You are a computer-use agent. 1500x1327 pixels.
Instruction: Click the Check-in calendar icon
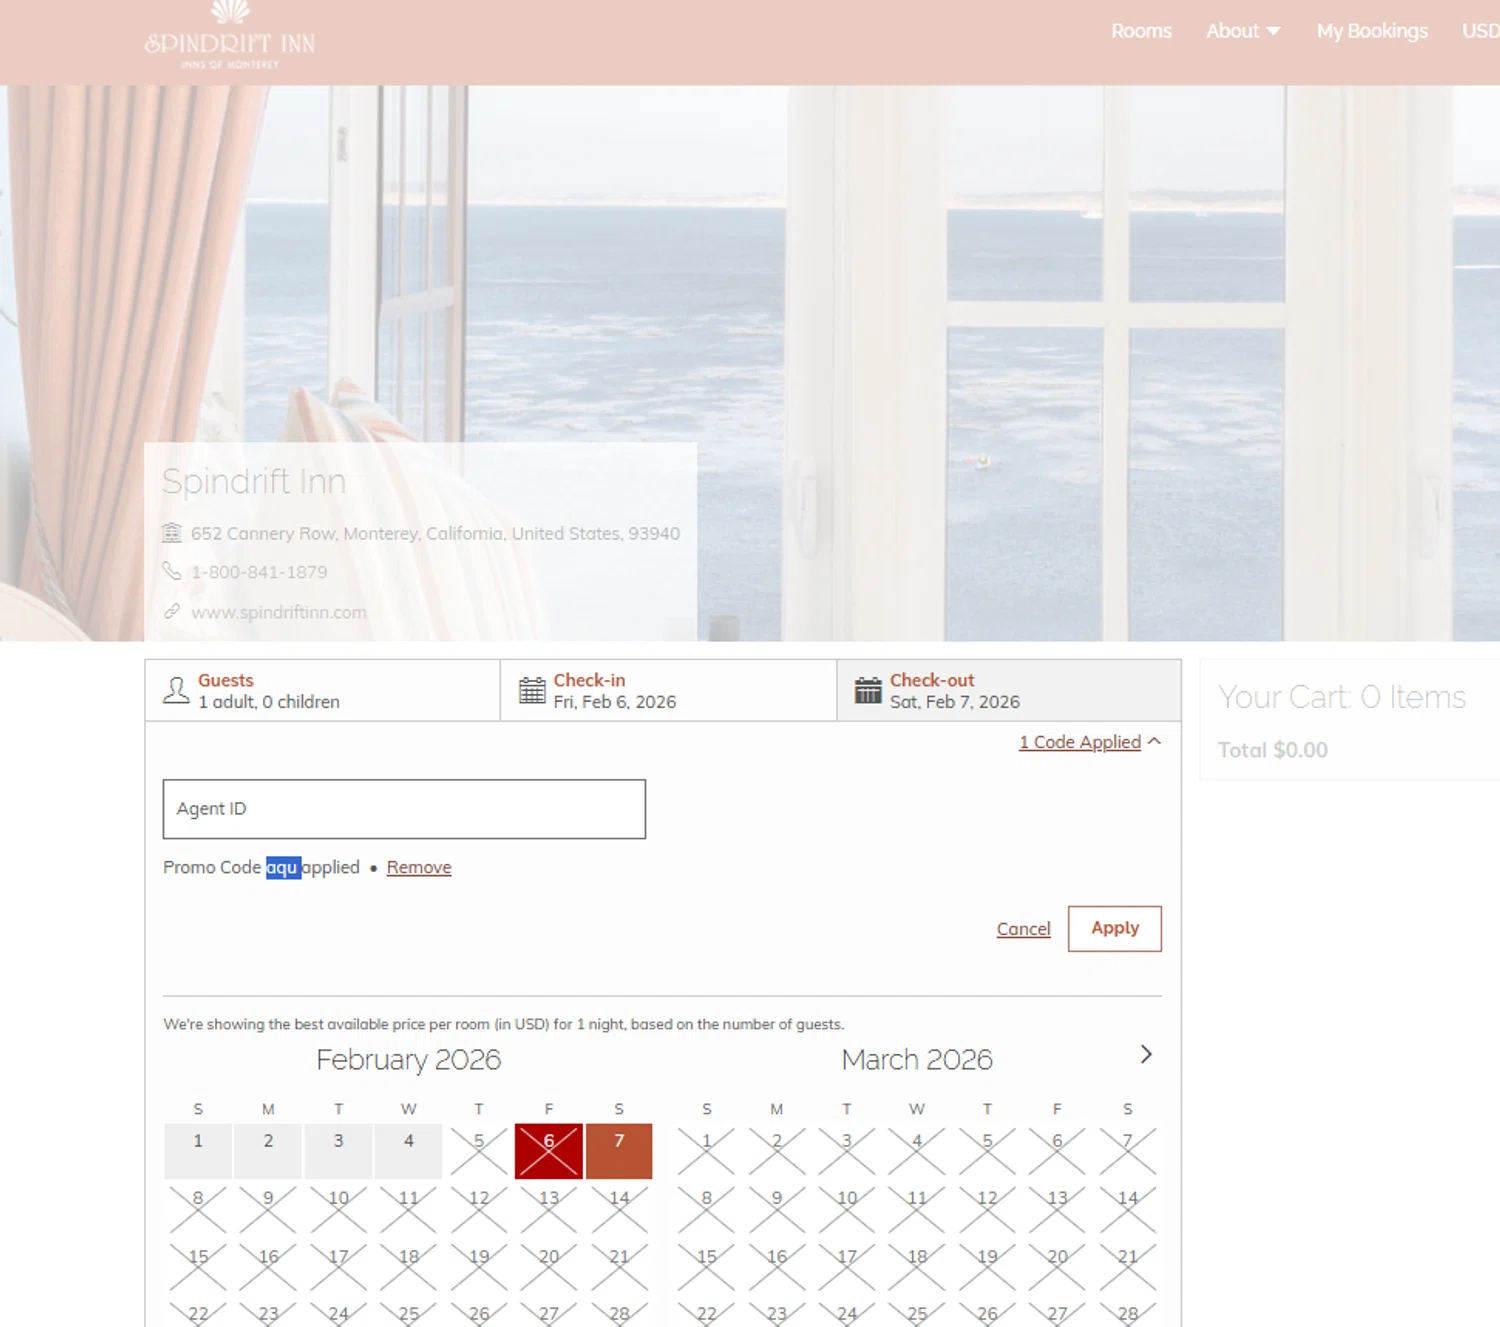tap(532, 690)
